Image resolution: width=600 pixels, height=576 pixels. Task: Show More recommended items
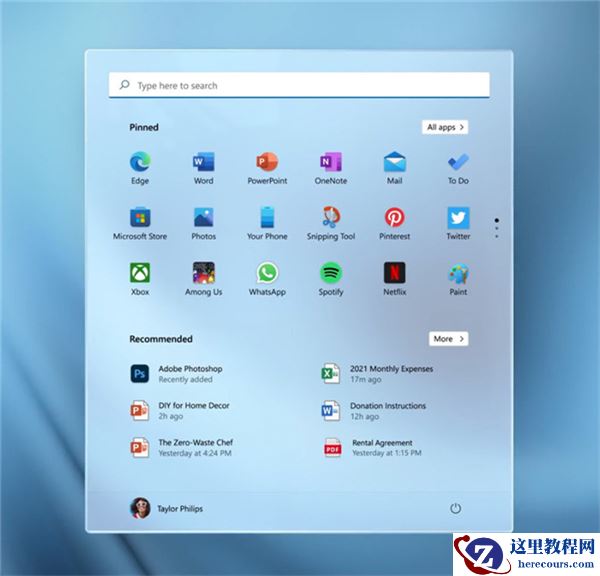click(448, 339)
